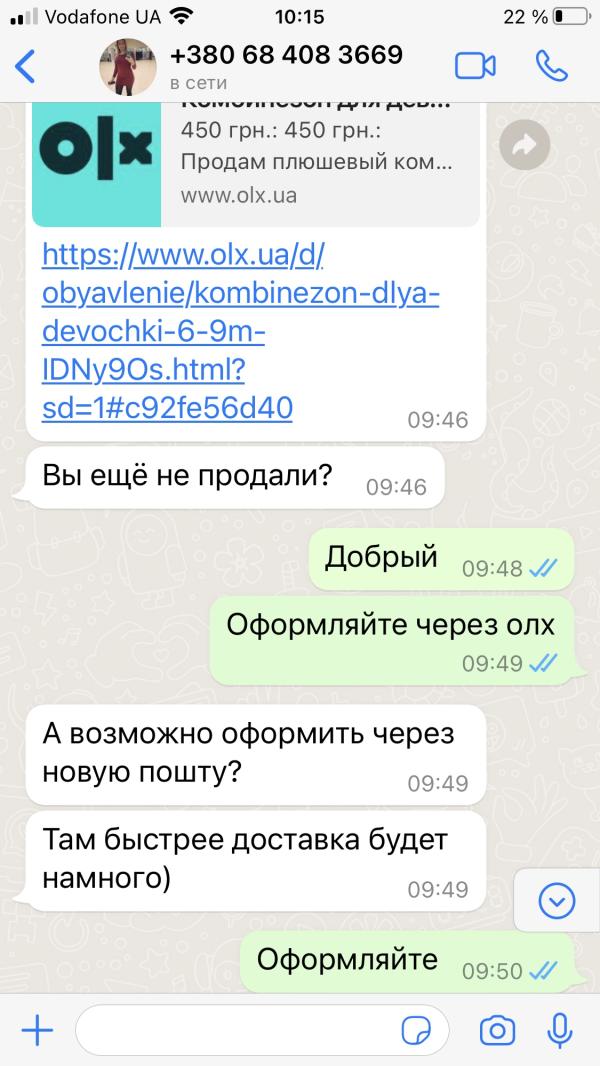This screenshot has width=600, height=1066.
Task: Jump to latest messages with down chevron
Action: (557, 902)
